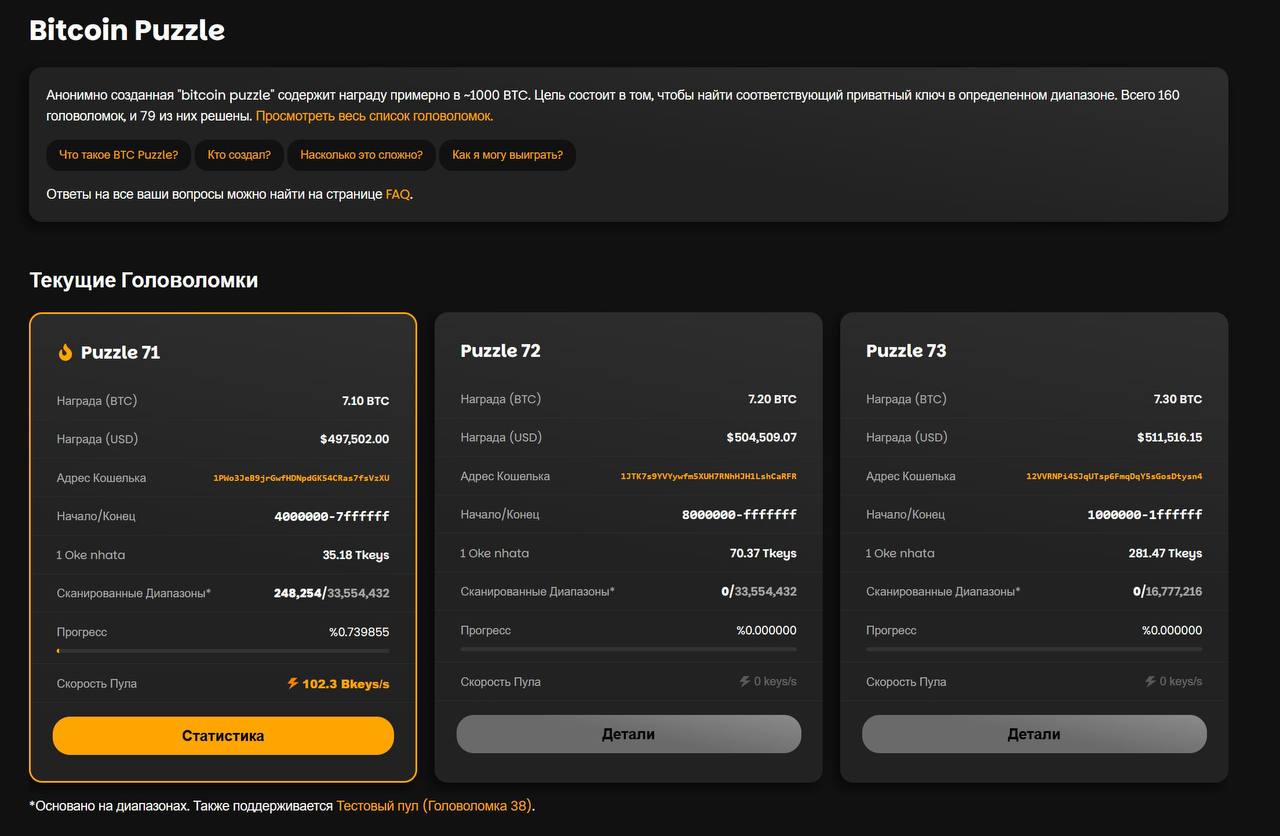Viewport: 1280px width, 836px height.
Task: Click the scanned ranges "0/16,777,216" value
Action: 1168,591
